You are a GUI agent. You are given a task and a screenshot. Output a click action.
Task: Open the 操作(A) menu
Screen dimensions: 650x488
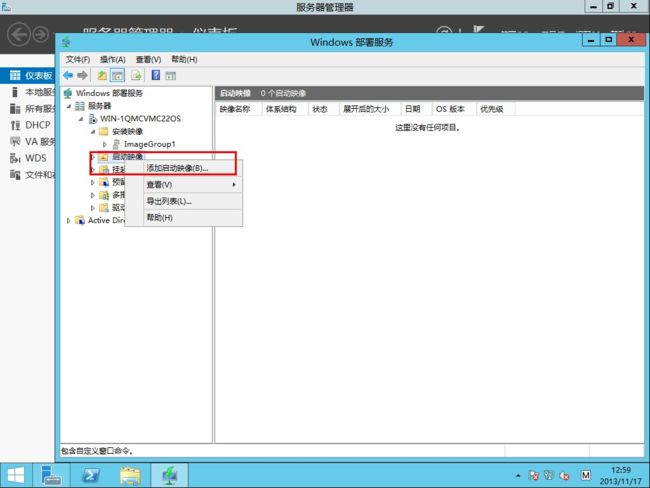coord(113,59)
